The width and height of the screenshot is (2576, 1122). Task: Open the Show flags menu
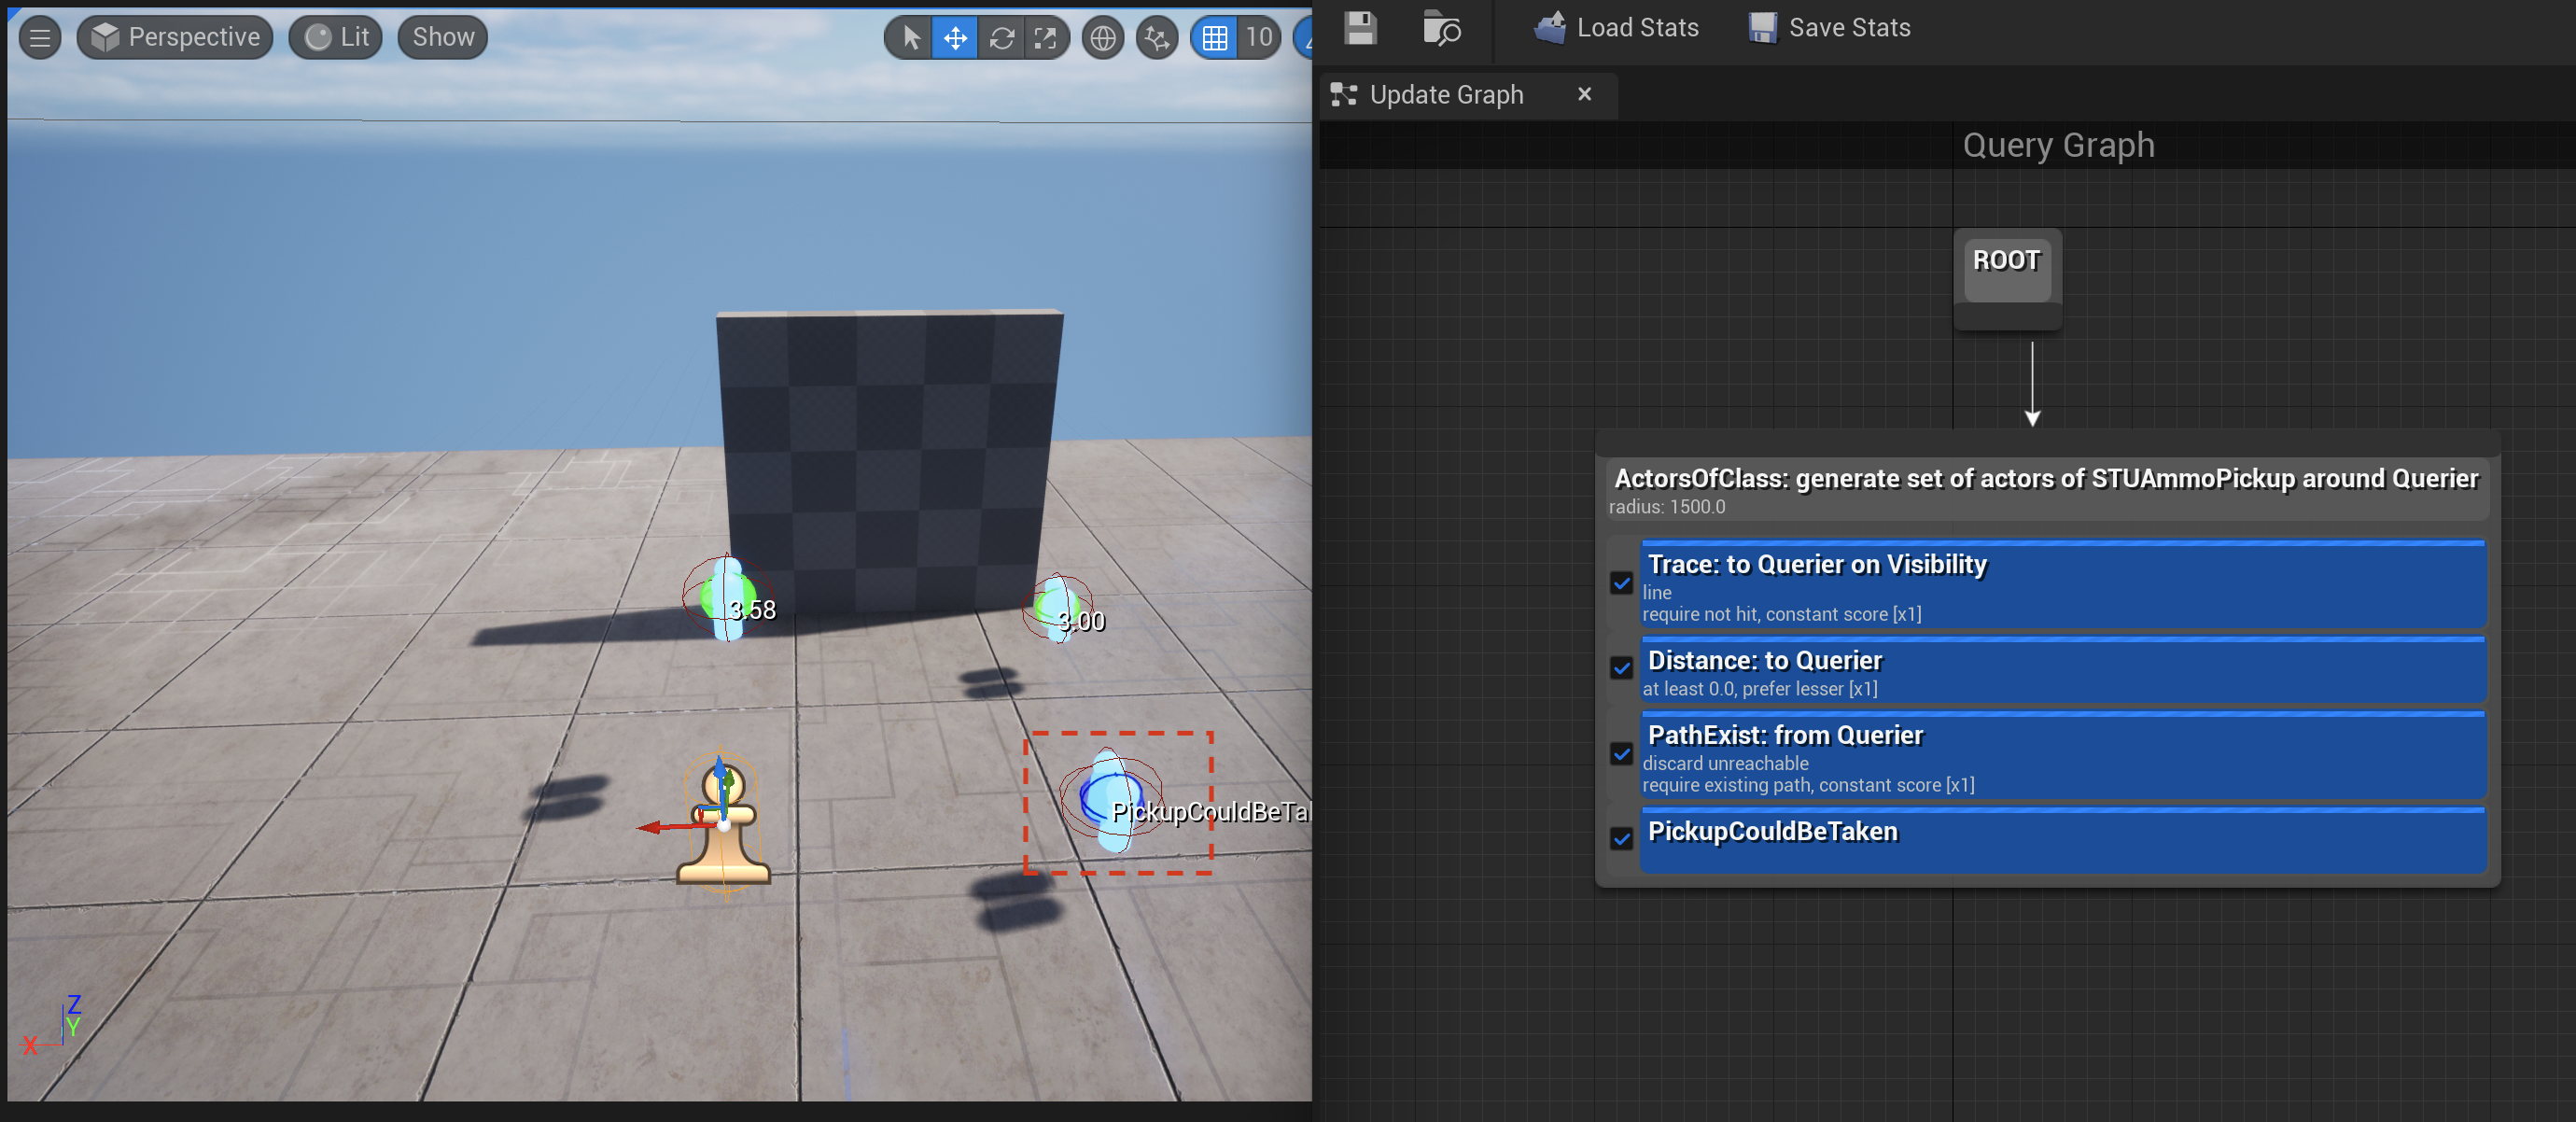point(443,38)
